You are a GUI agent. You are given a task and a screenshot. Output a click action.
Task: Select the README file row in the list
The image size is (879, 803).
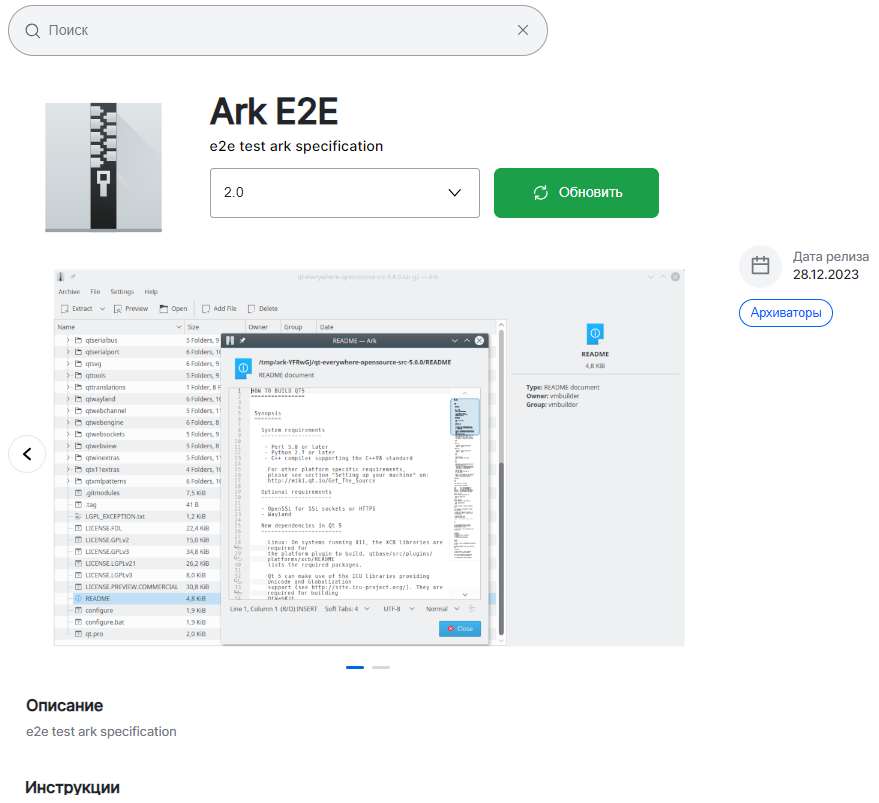coord(98,598)
